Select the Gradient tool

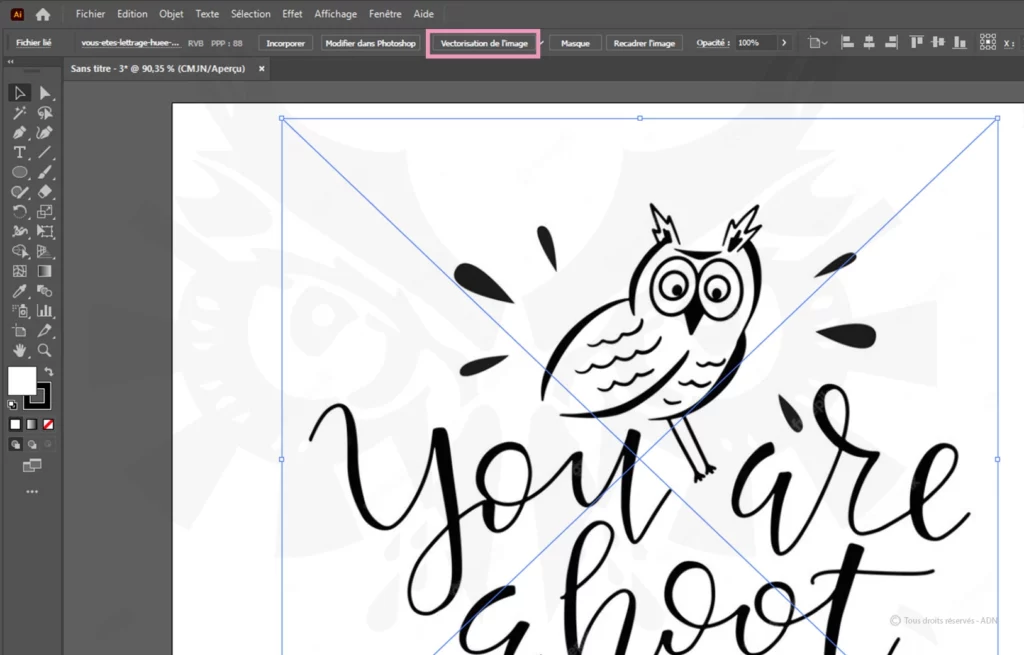pos(44,271)
